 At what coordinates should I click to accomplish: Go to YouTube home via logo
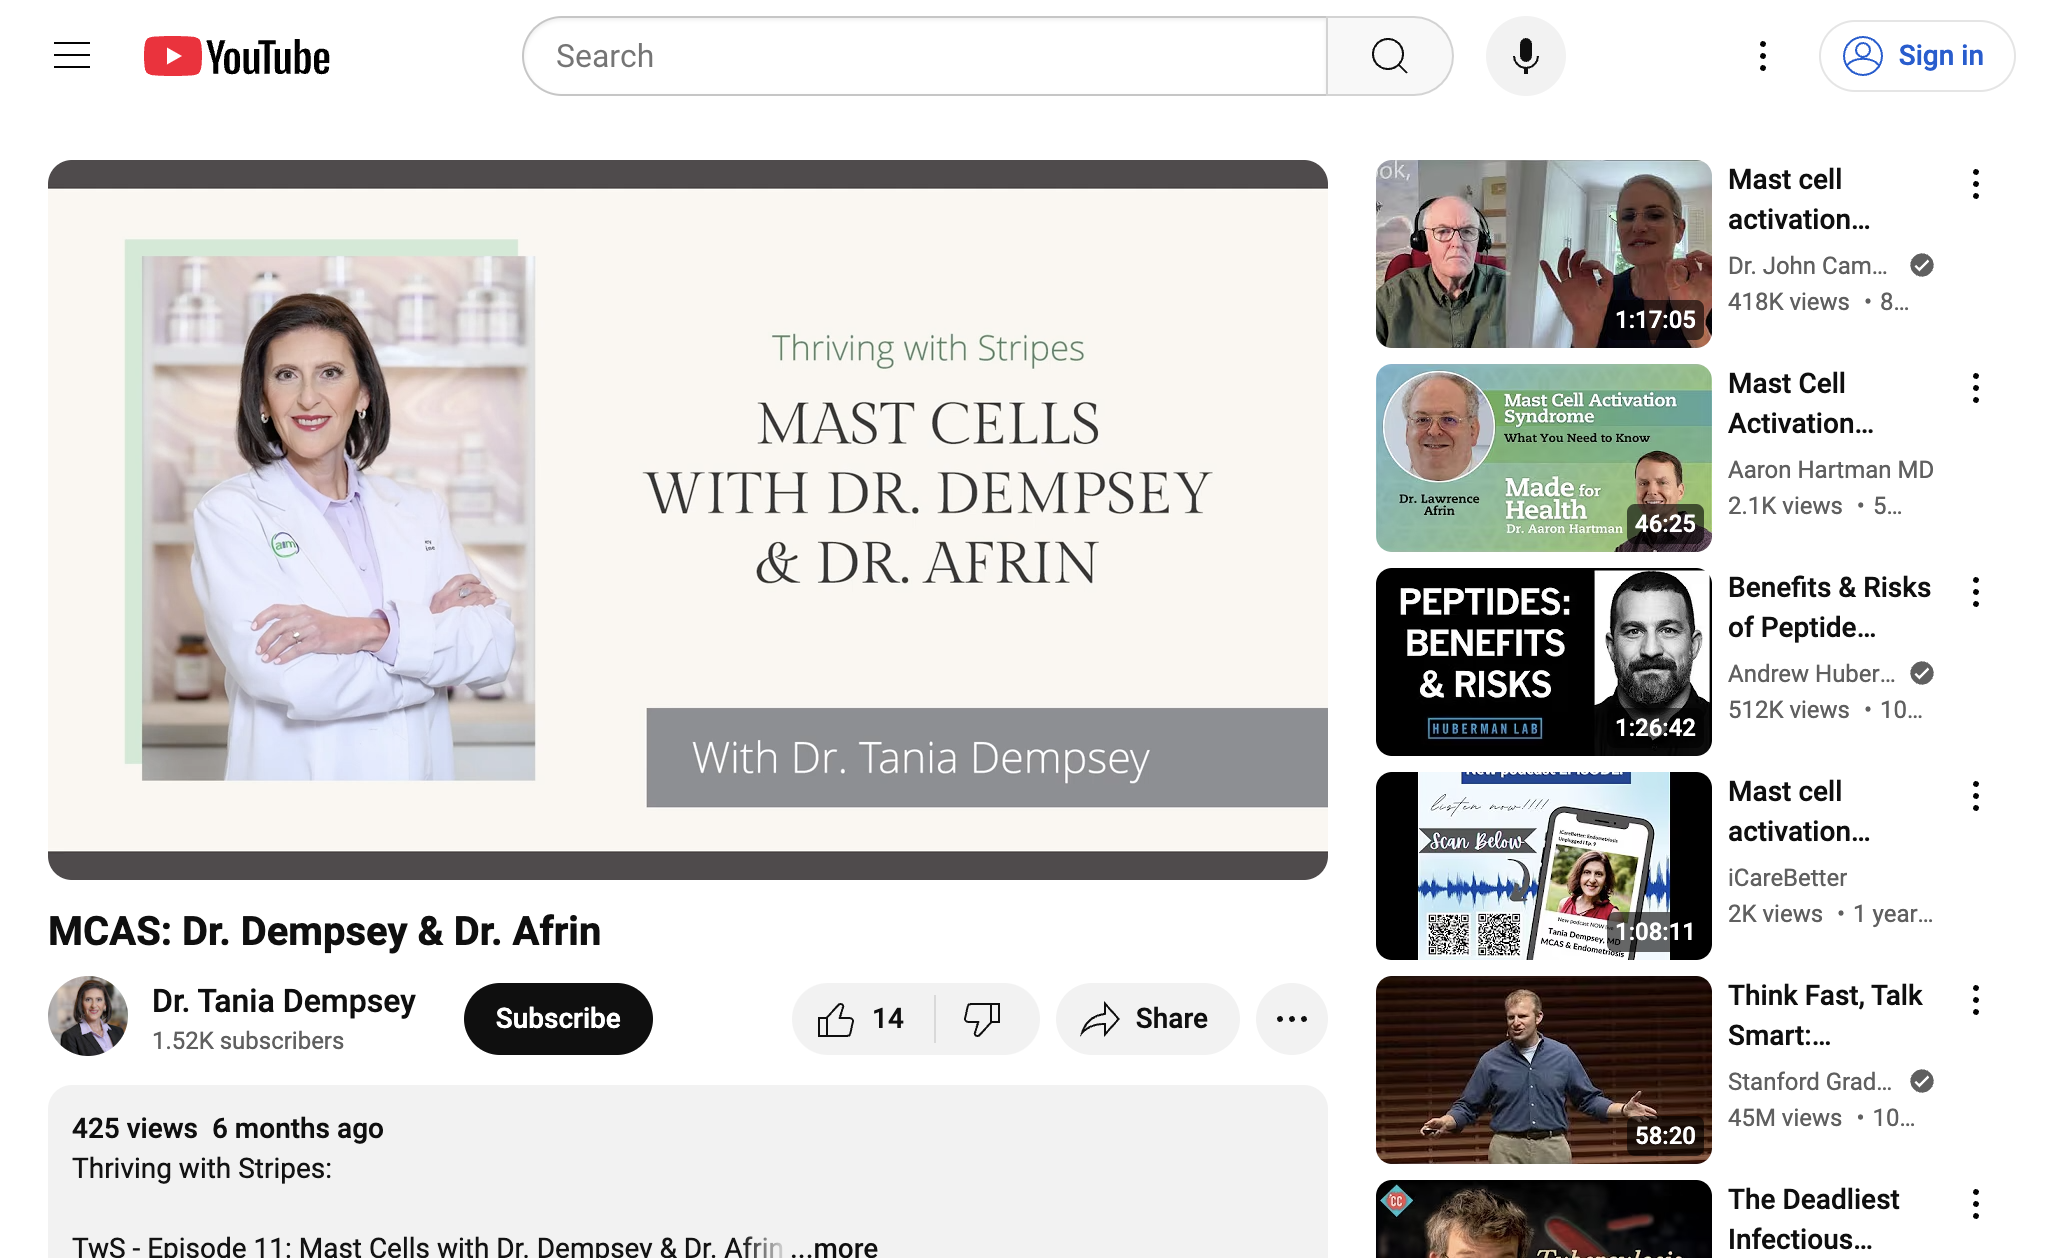coord(237,57)
